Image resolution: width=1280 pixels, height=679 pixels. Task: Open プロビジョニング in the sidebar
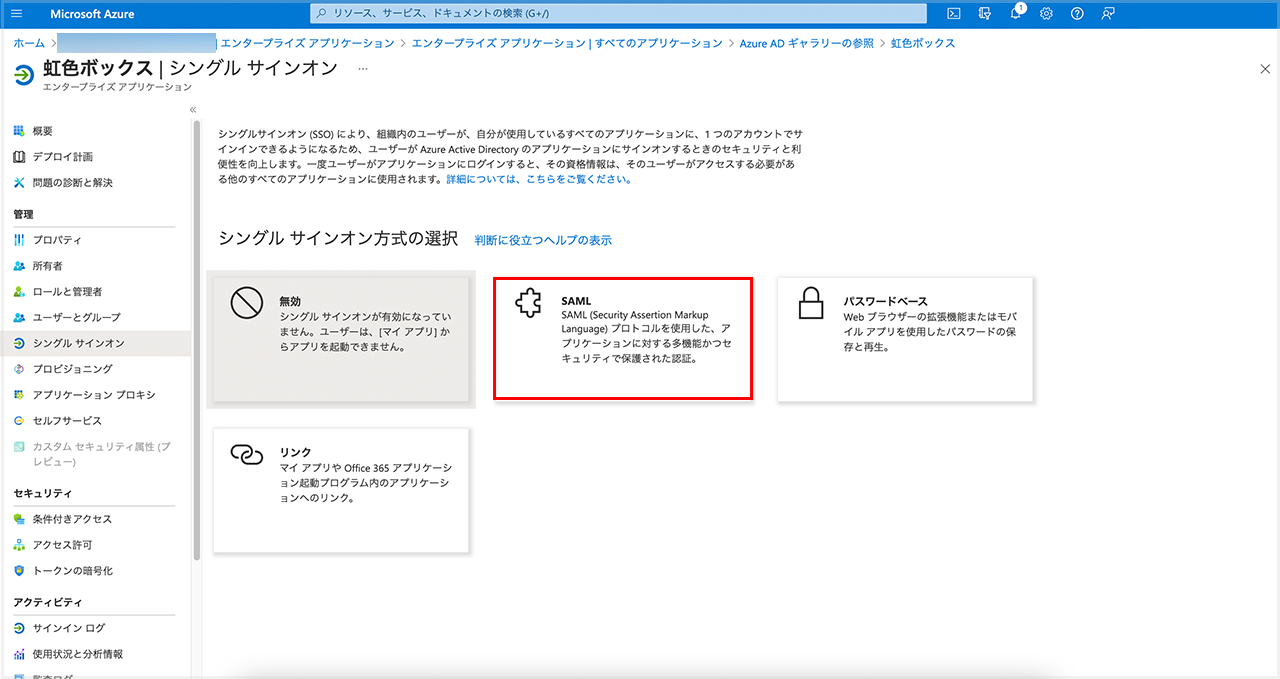pyautogui.click(x=72, y=369)
